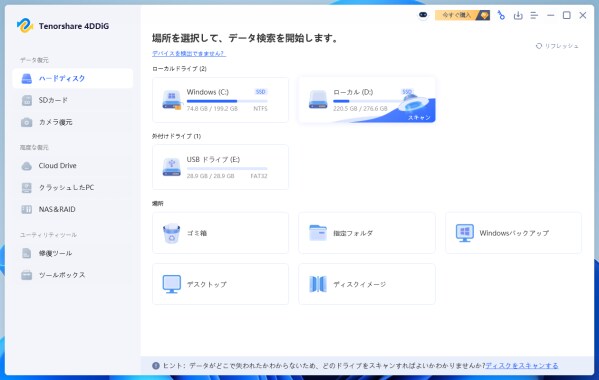Image resolution: width=599 pixels, height=380 pixels.
Task: Open 修復ツール utility
Action: 73,253
